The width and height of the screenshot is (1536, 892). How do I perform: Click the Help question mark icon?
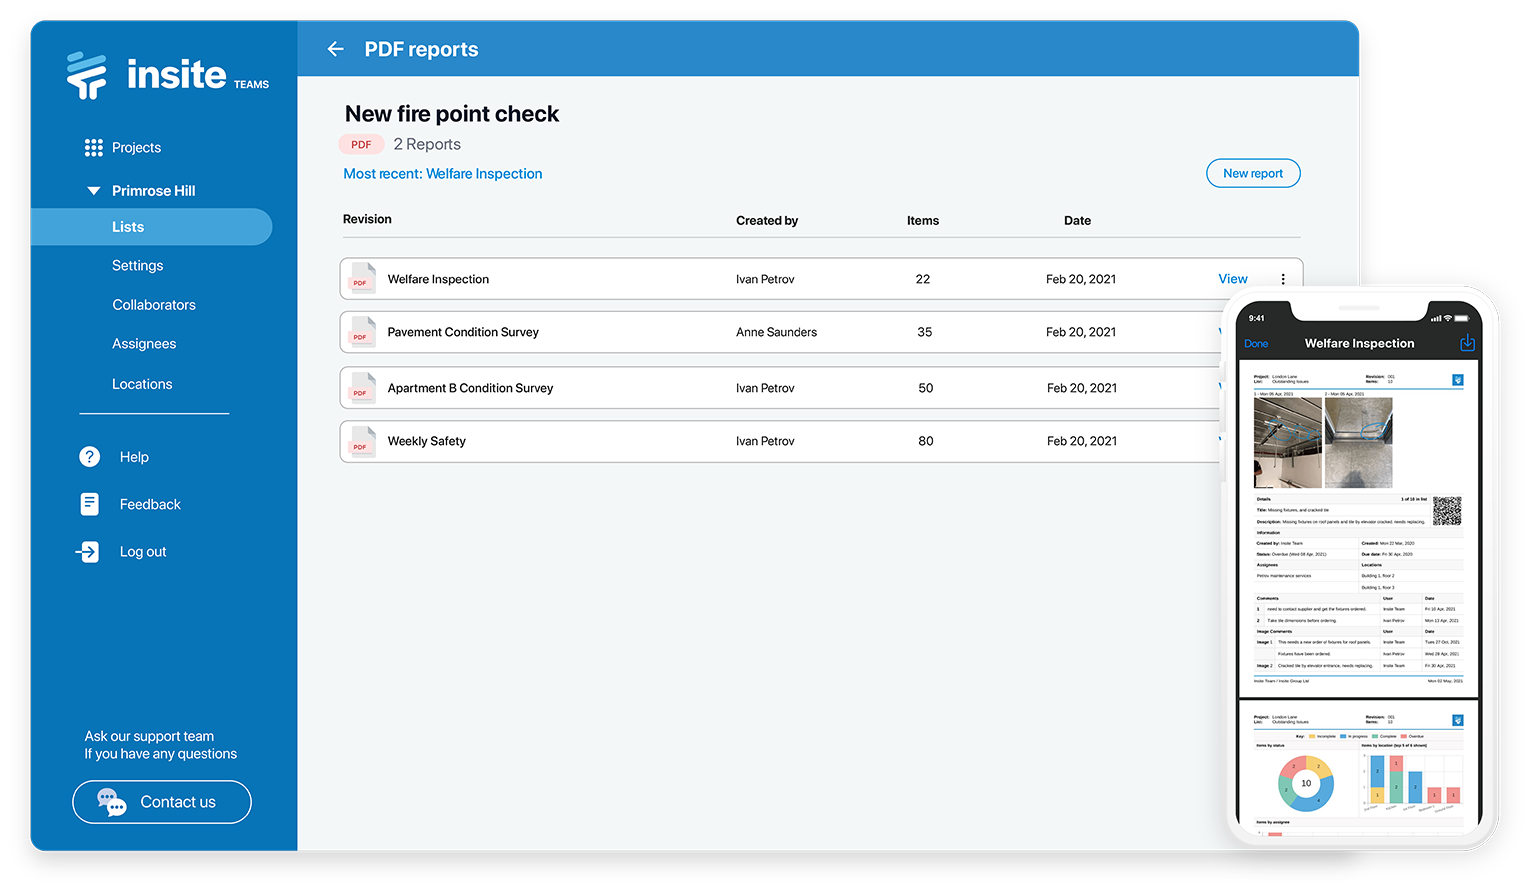[90, 457]
